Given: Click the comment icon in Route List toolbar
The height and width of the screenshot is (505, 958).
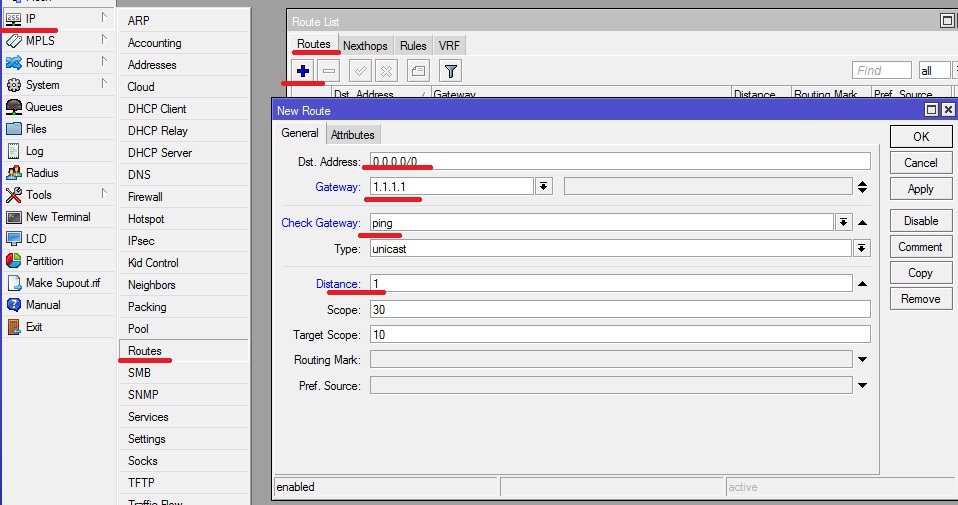Looking at the screenshot, I should point(418,71).
